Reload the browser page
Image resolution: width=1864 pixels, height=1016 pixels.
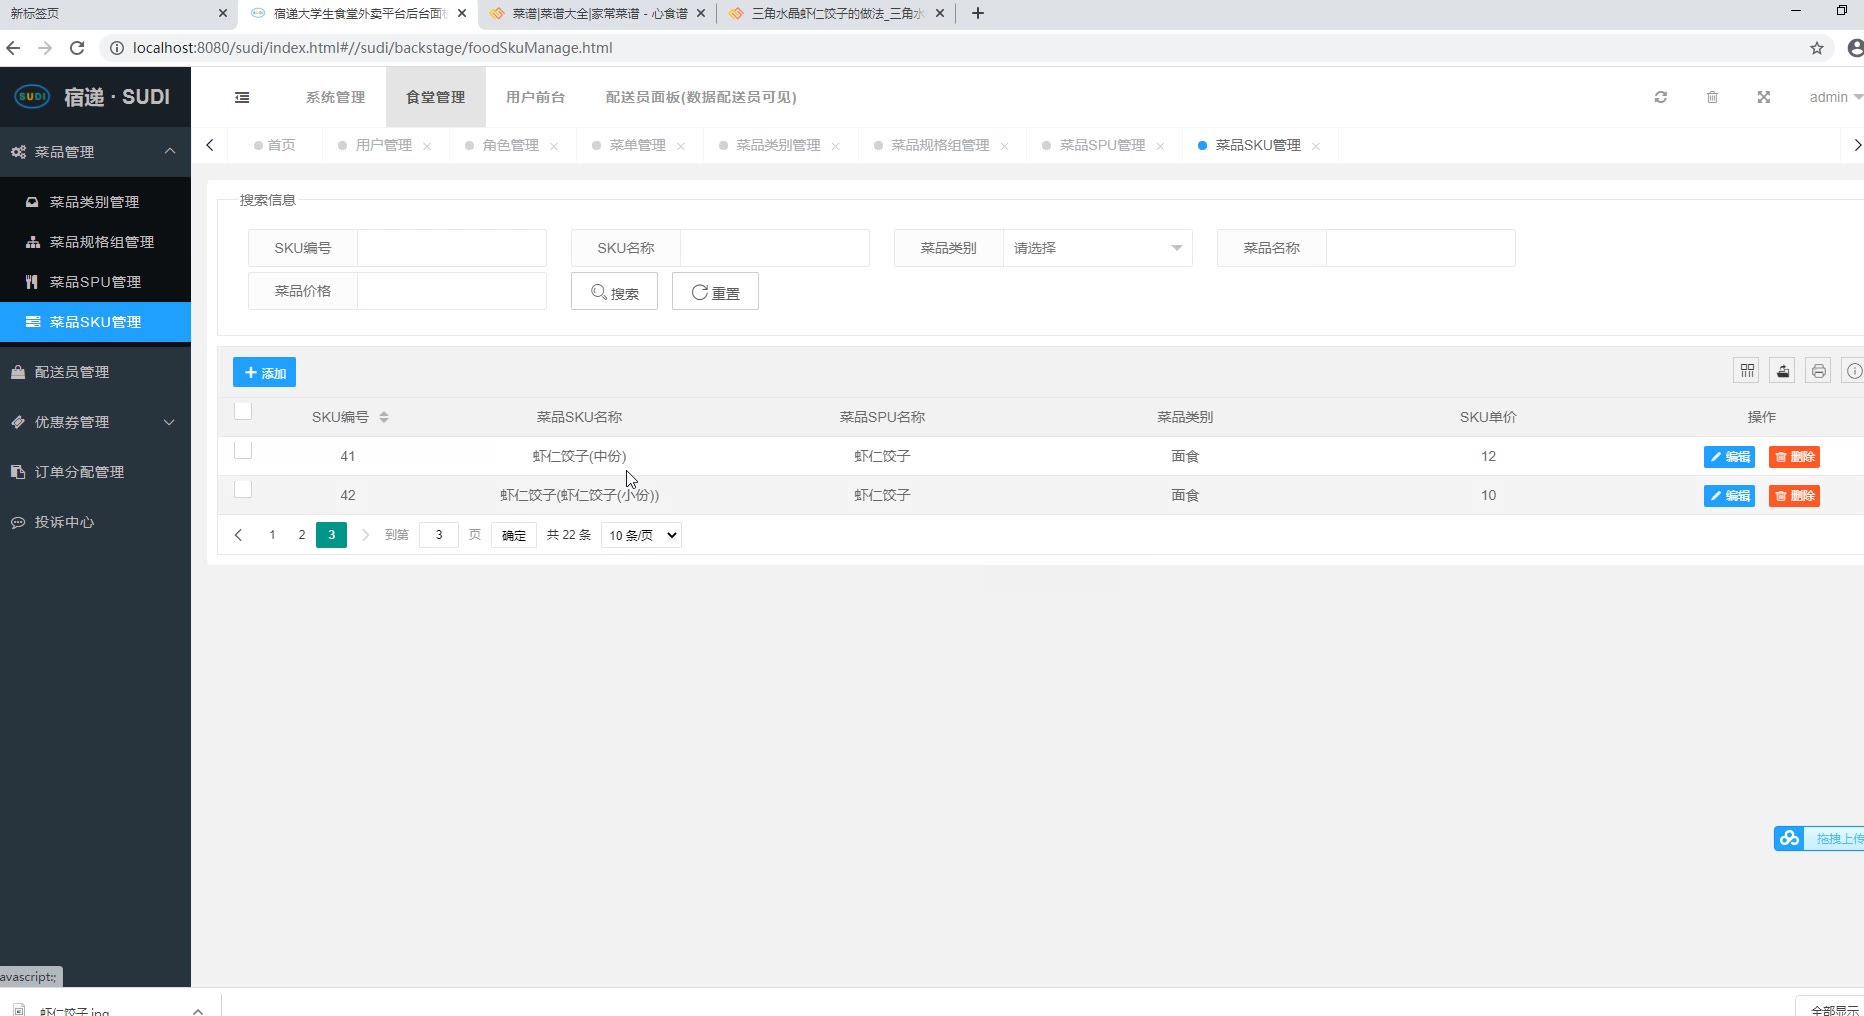(77, 48)
